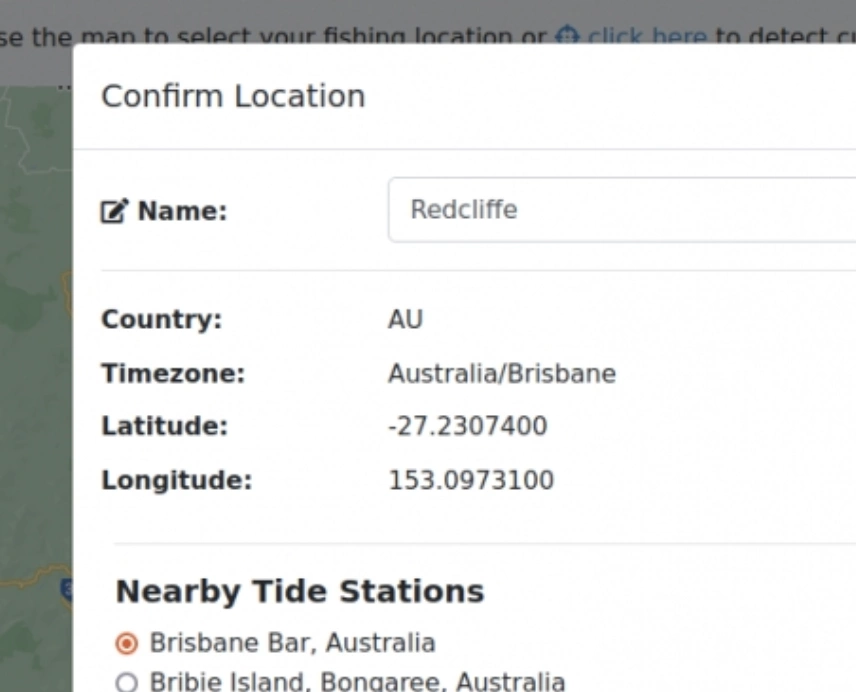
Task: Click the Latitude: label
Action: 165,427
